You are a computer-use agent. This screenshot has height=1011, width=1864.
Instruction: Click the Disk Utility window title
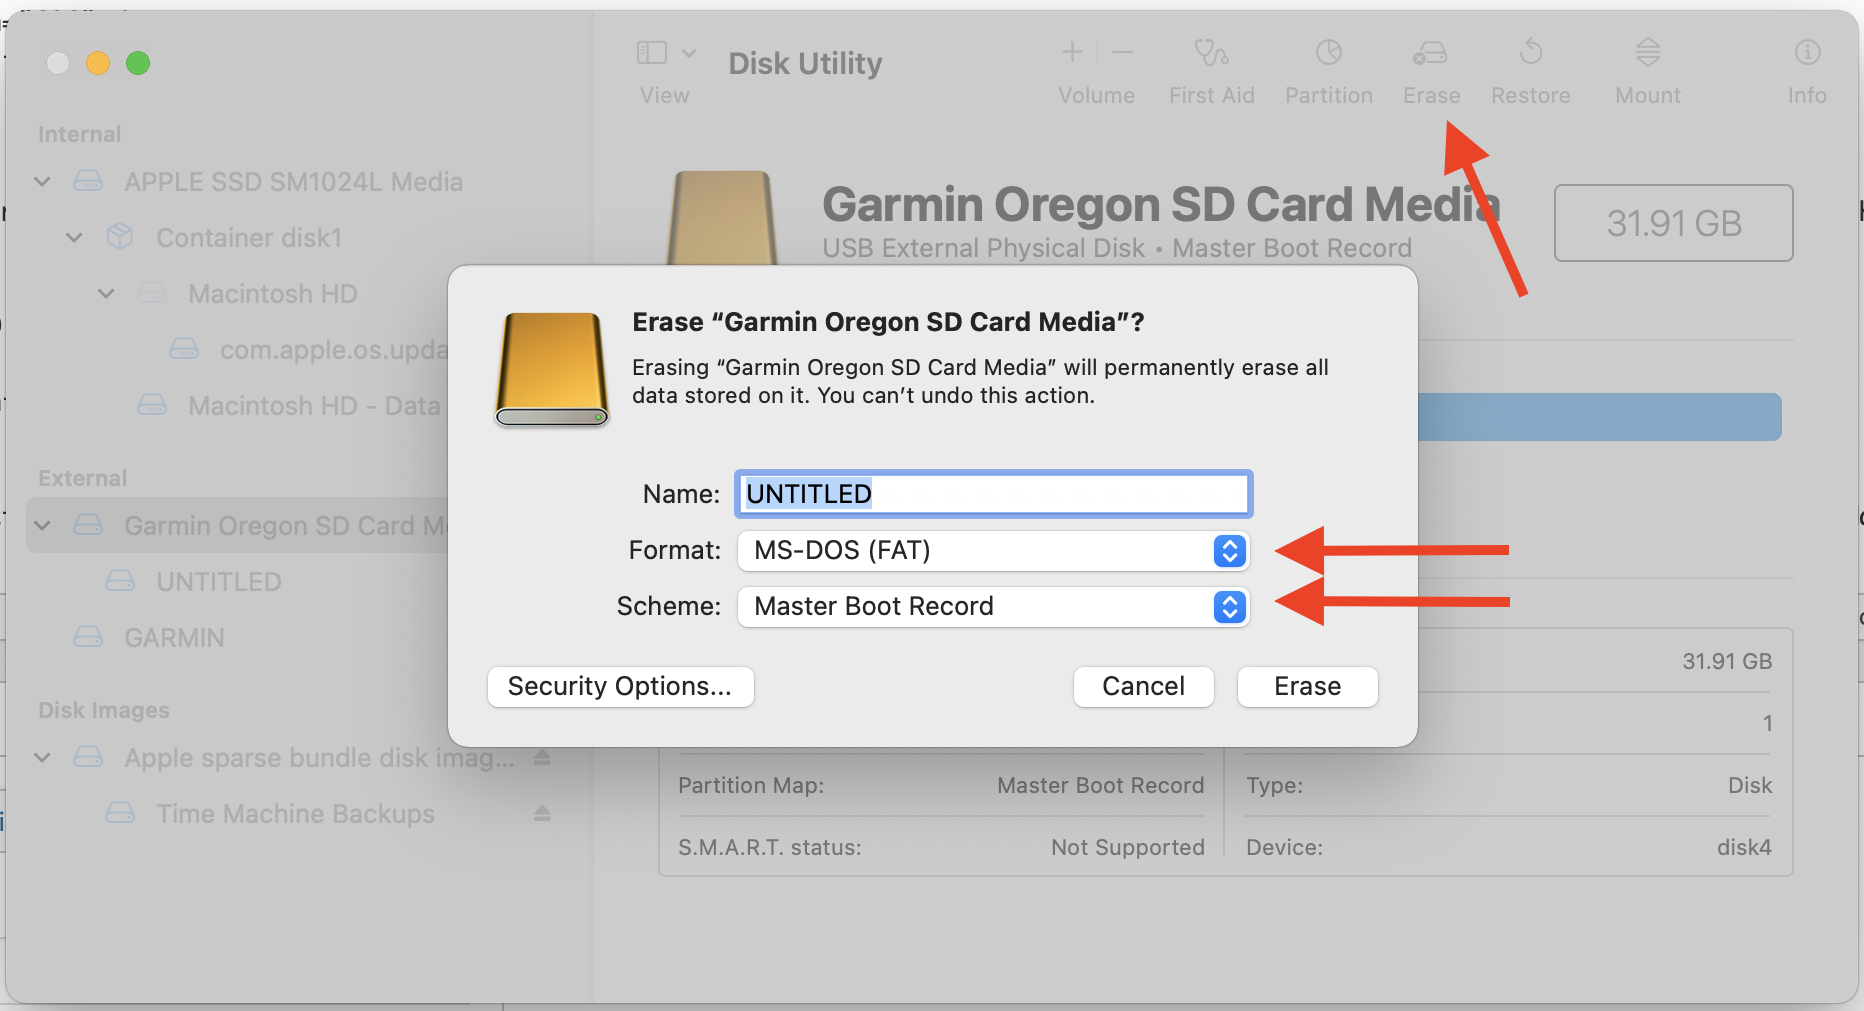click(x=805, y=64)
